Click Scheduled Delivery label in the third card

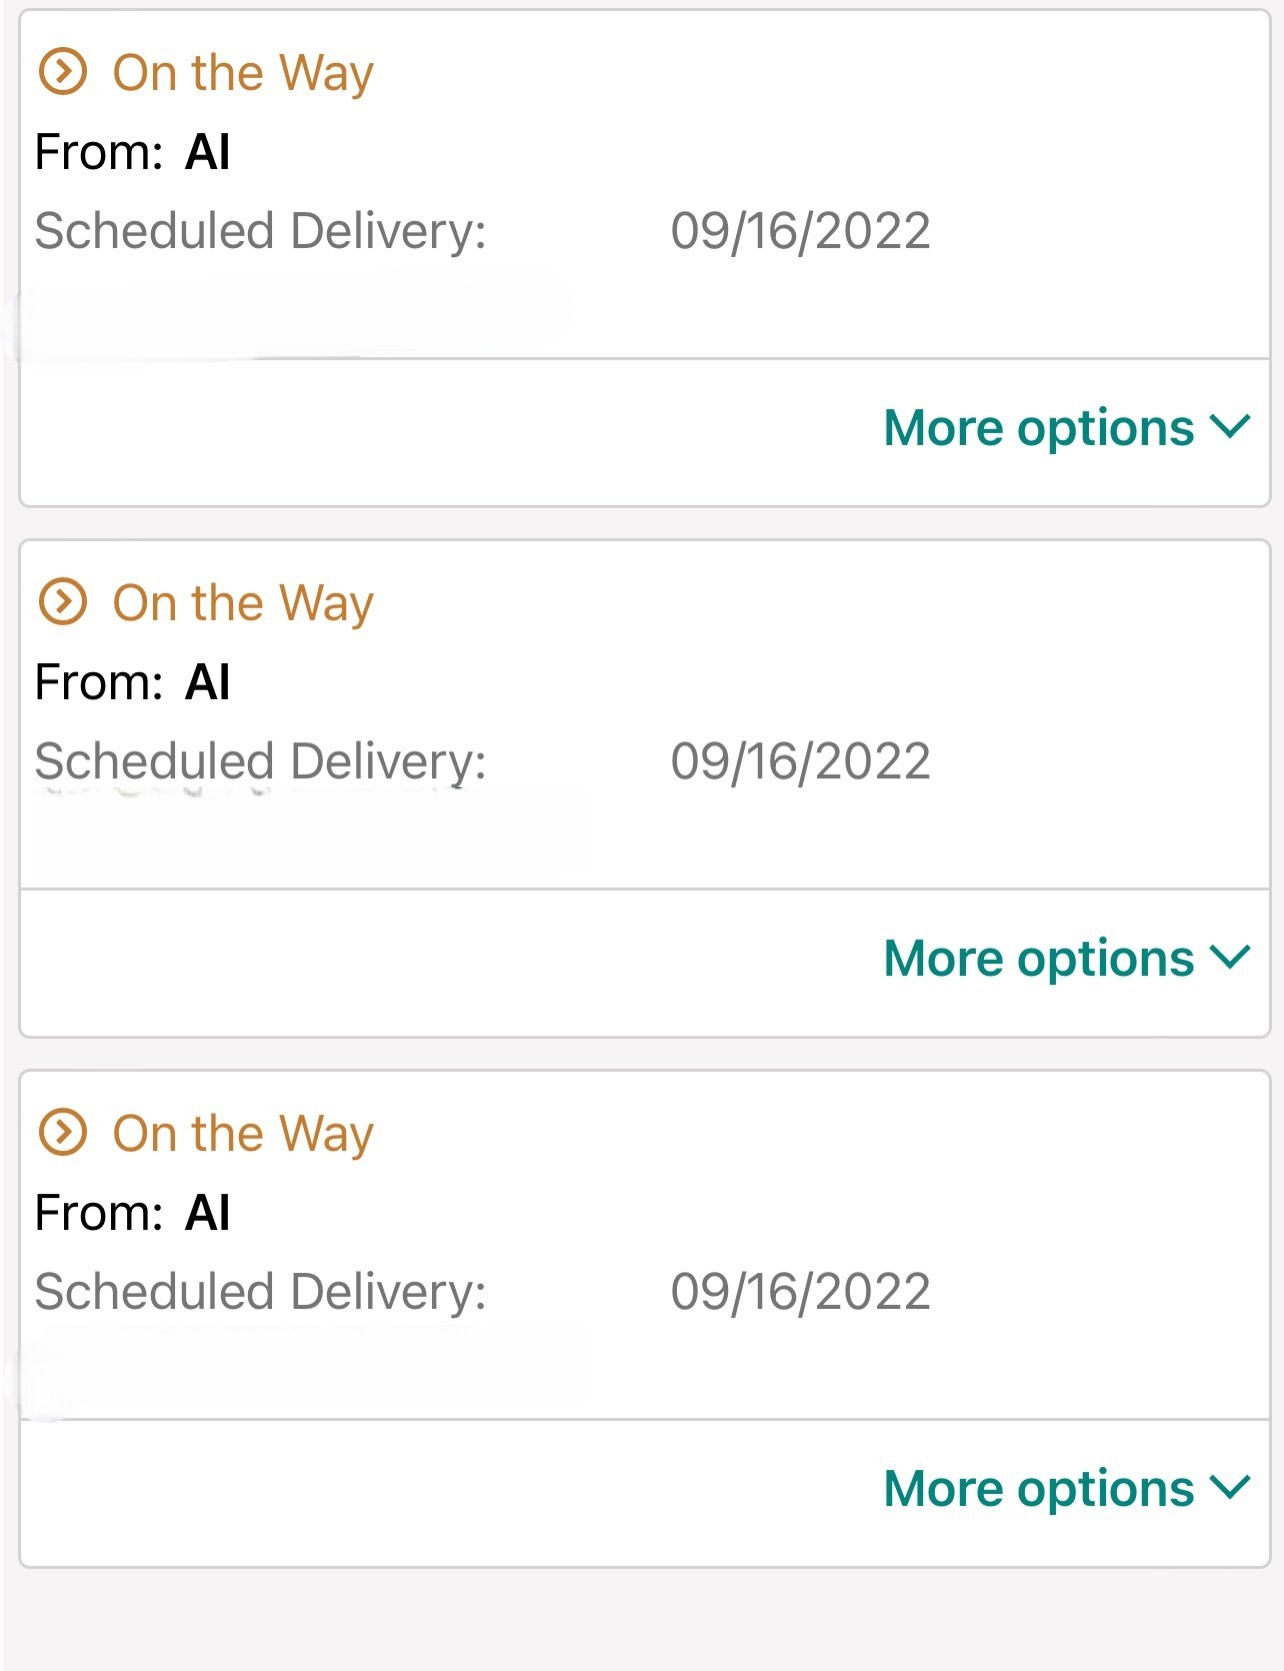(x=260, y=1291)
